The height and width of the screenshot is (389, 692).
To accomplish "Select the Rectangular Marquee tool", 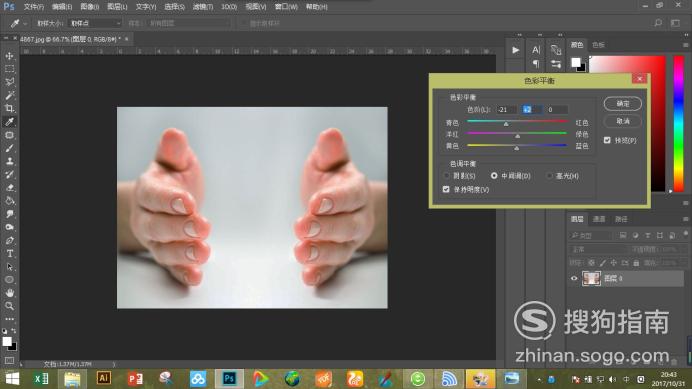I will coord(9,69).
